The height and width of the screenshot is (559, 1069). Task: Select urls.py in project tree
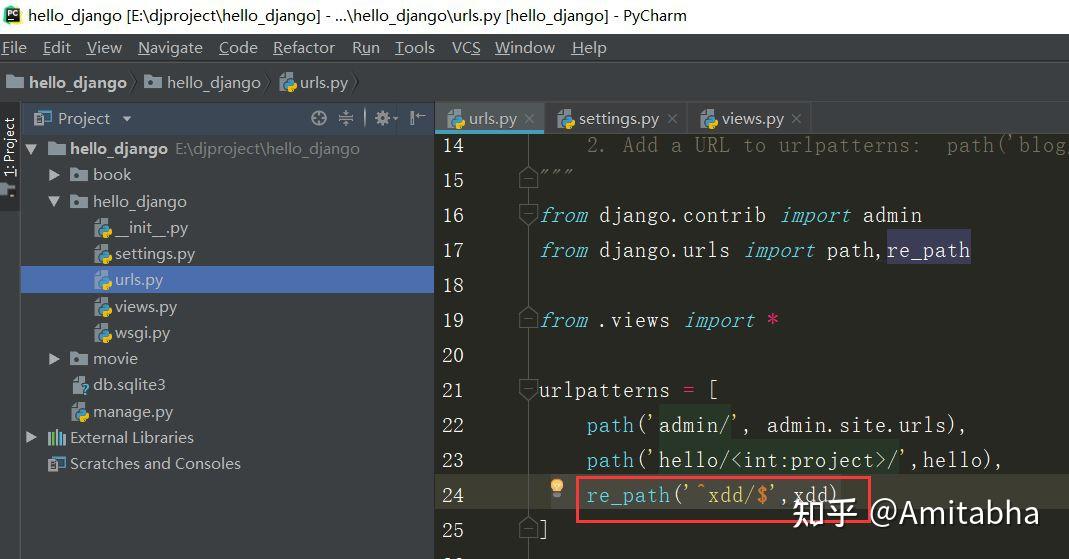tap(139, 280)
